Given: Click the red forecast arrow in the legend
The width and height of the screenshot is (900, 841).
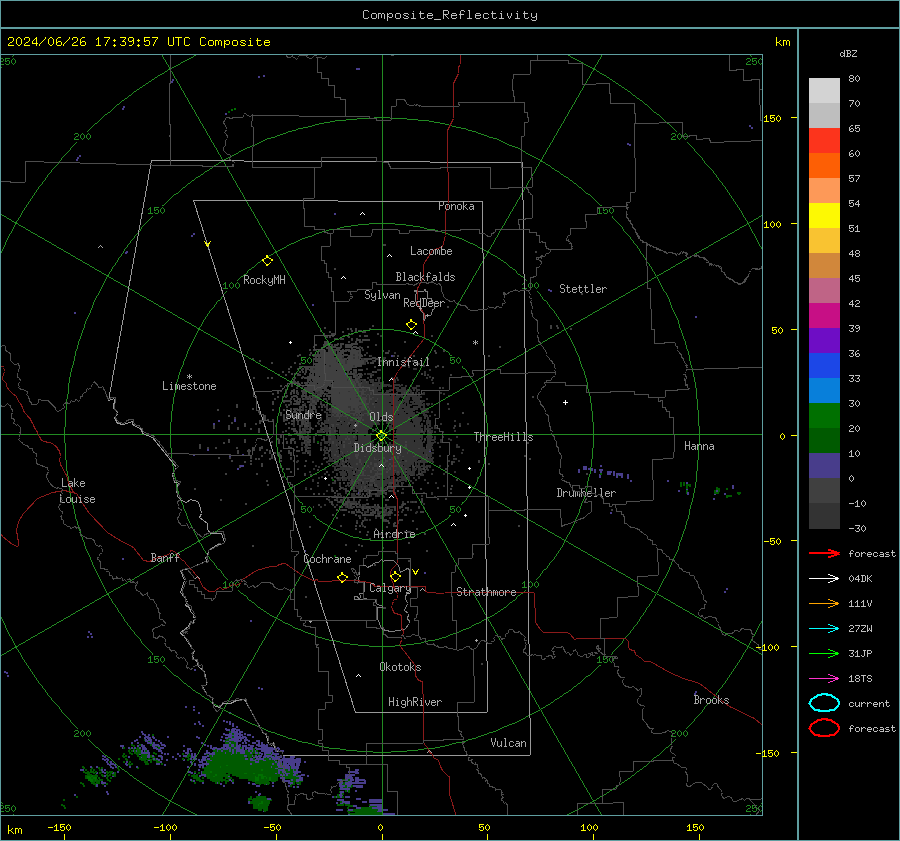Looking at the screenshot, I should [824, 553].
